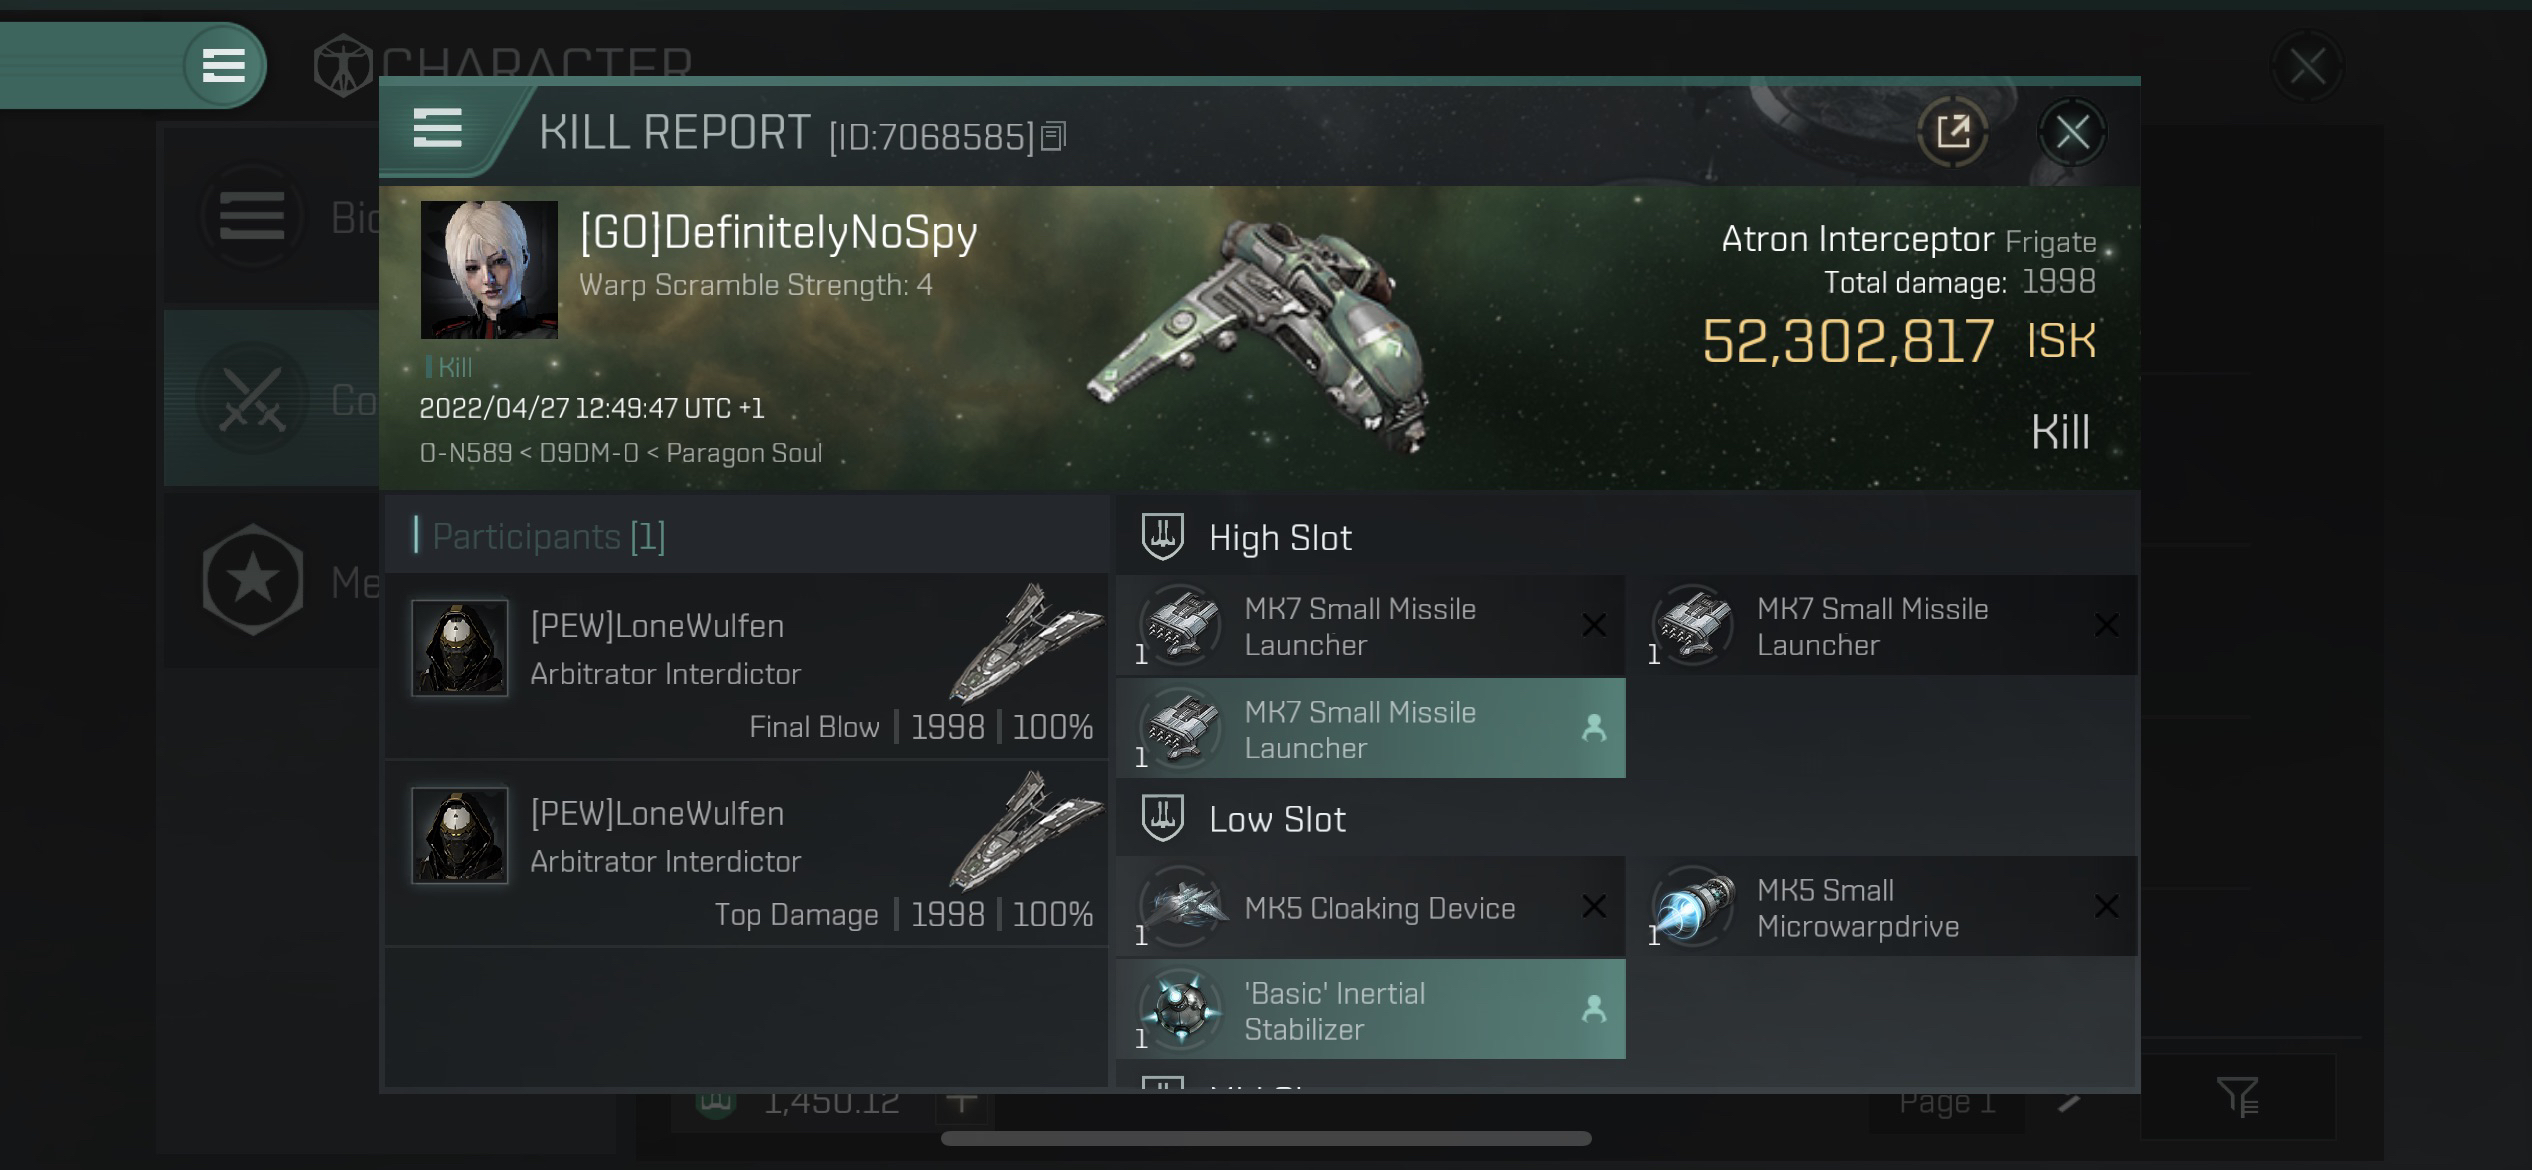Click the external link/export icon
The height and width of the screenshot is (1170, 2532).
coord(1954,132)
